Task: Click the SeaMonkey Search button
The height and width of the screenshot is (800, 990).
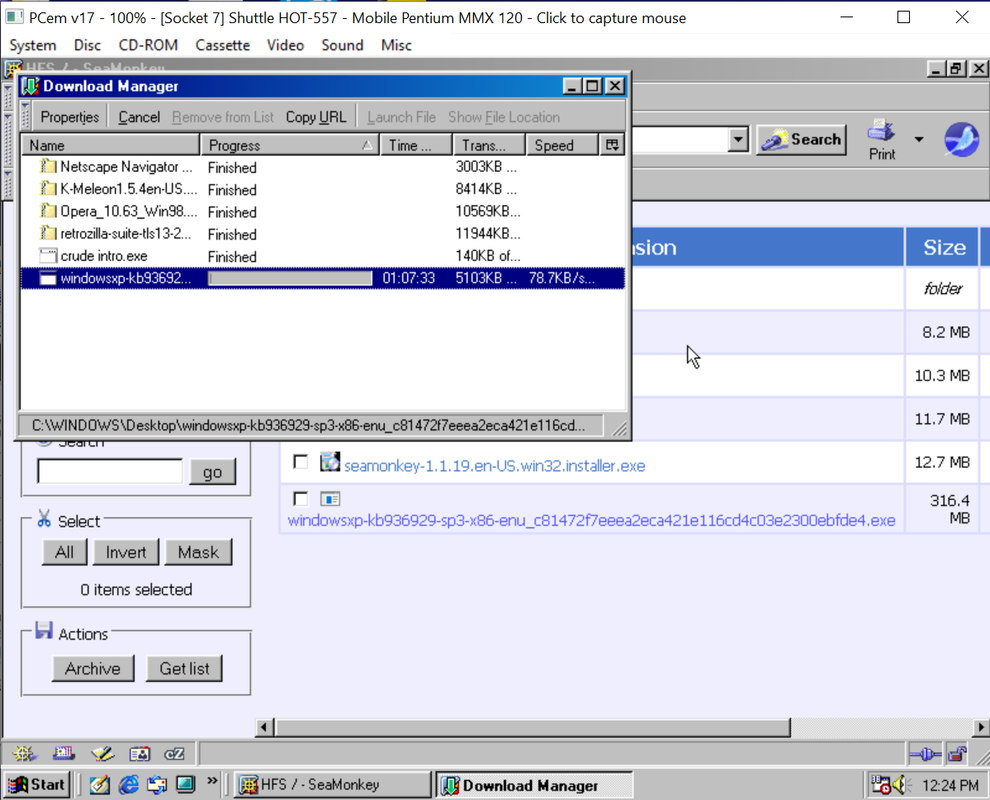Action: (x=801, y=140)
